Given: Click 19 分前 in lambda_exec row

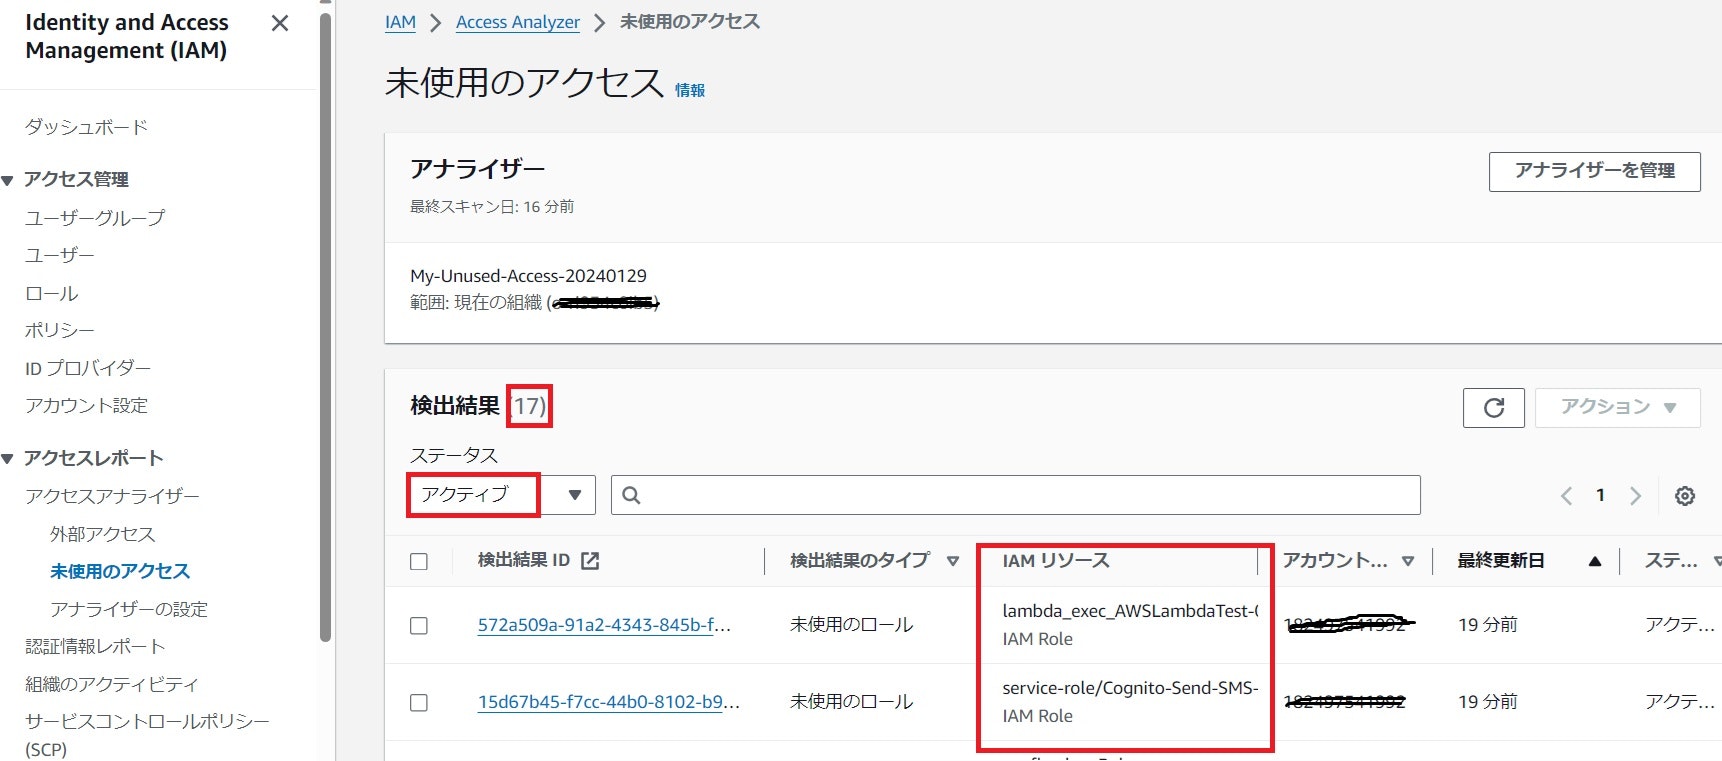Looking at the screenshot, I should [x=1488, y=625].
